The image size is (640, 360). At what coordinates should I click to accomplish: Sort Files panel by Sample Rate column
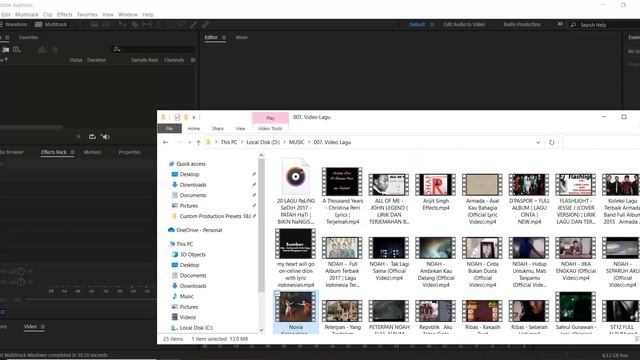[x=144, y=60]
